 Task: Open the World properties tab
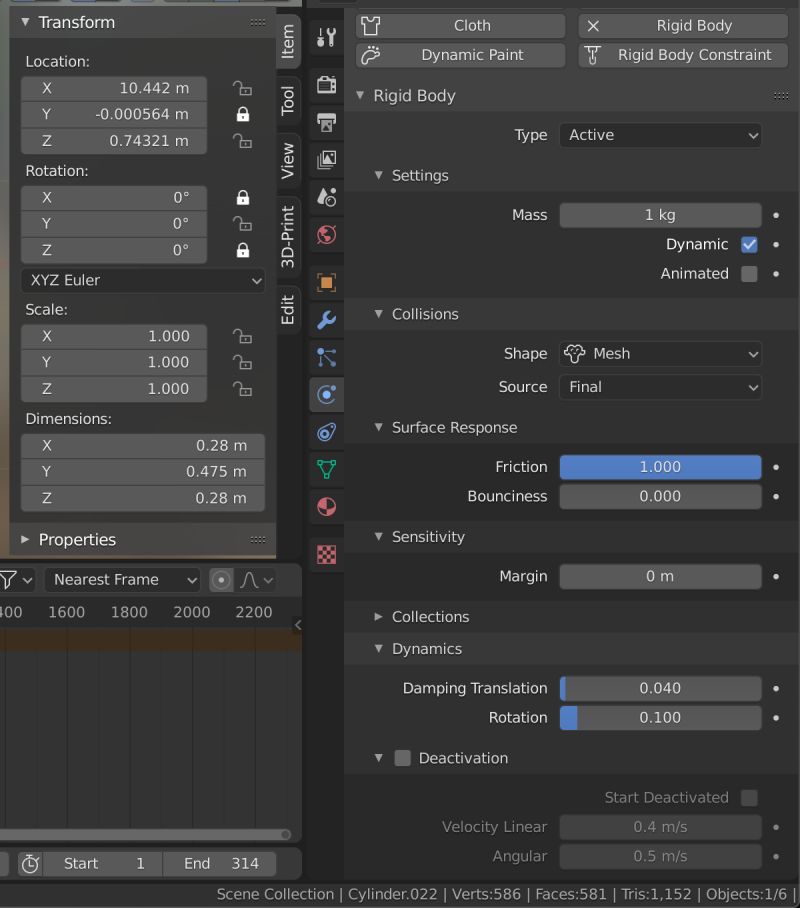coord(325,235)
